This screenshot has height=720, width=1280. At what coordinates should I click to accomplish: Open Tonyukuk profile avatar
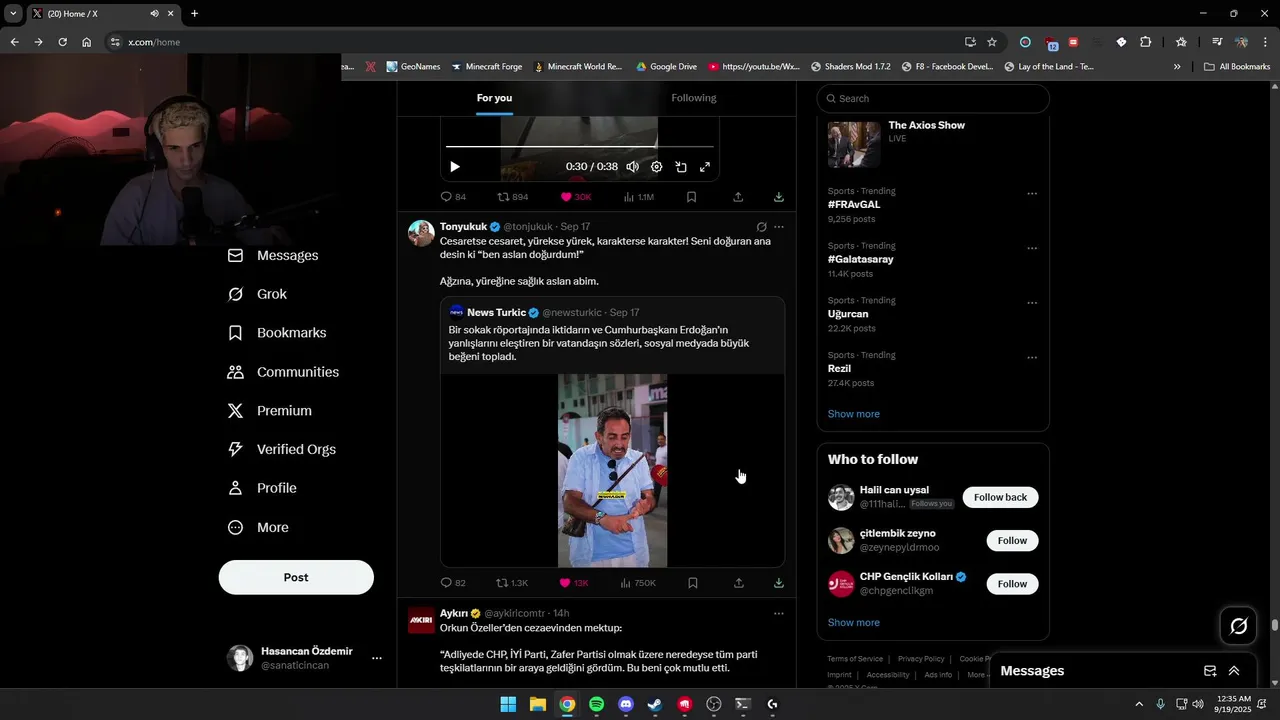[x=422, y=233]
